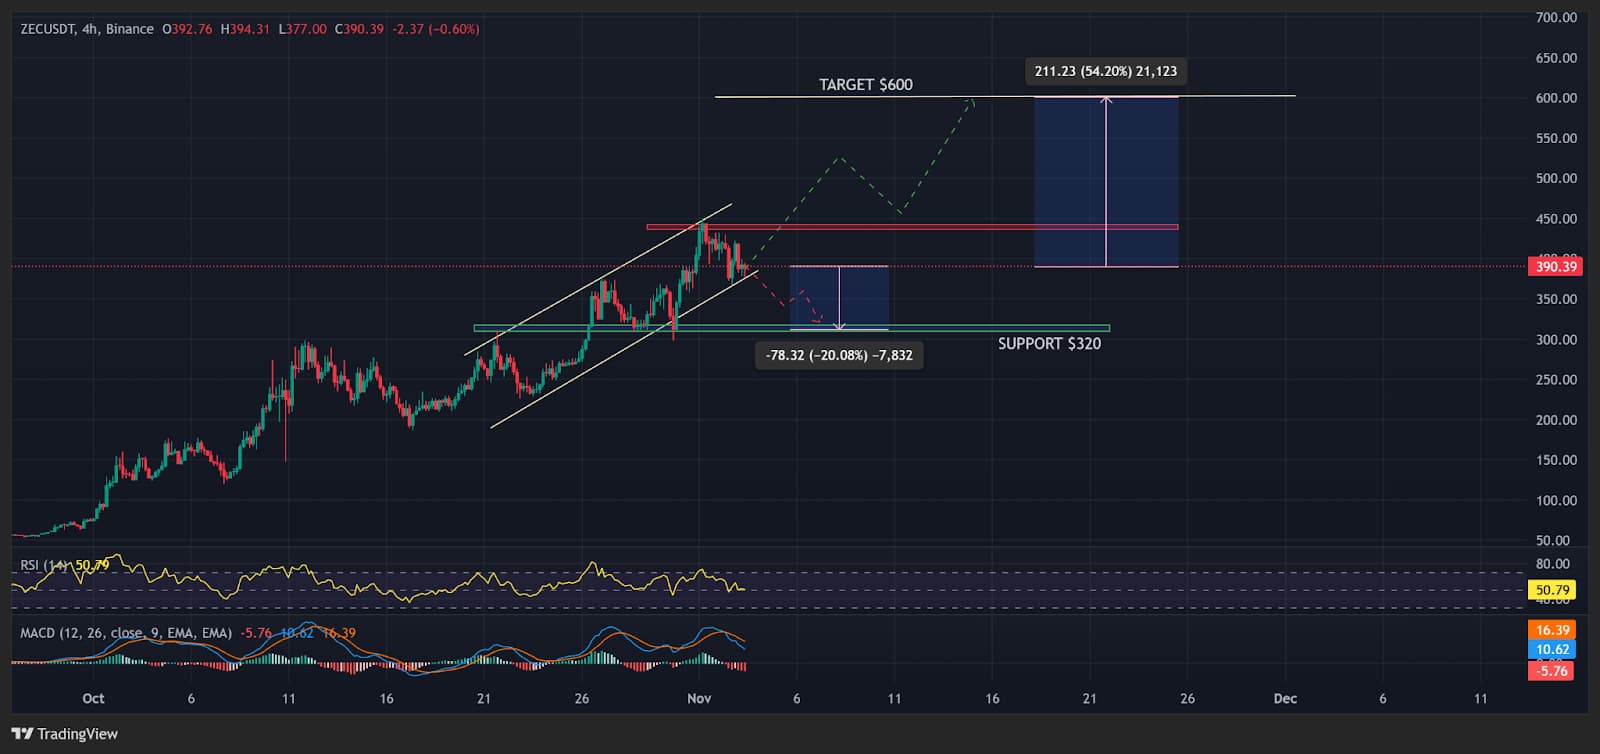This screenshot has height=754, width=1600.
Task: Click the -78.32 (-20.08%) measurement label
Action: (838, 355)
